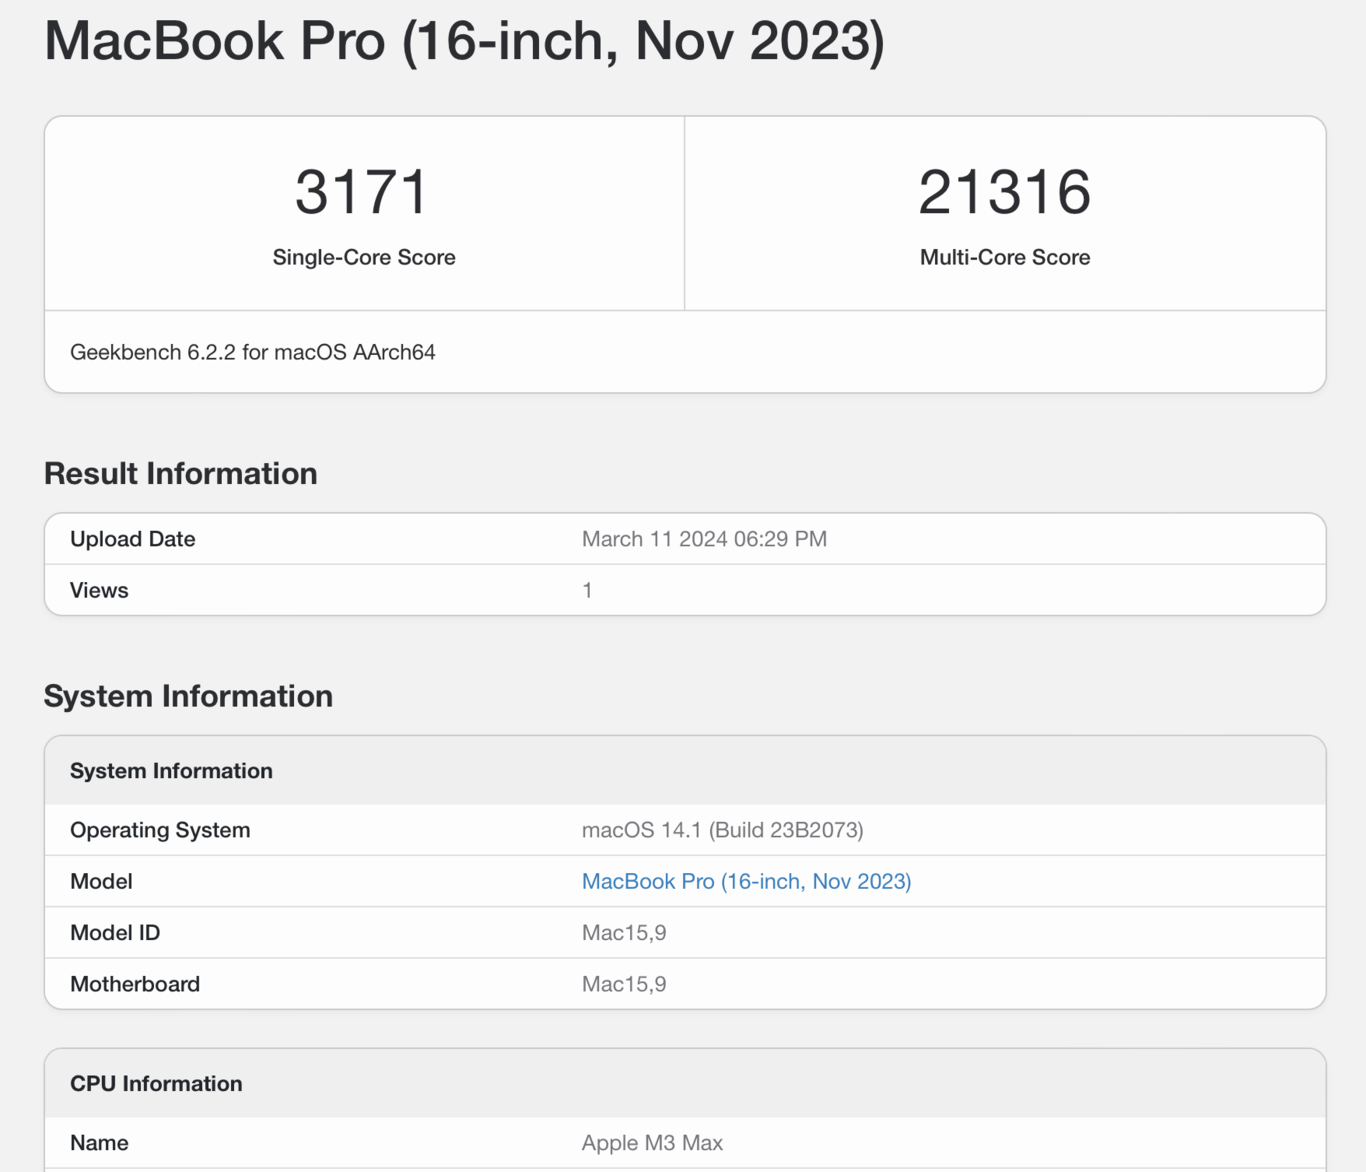Viewport: 1366px width, 1172px height.
Task: Select the macOS 14.1 build value
Action: [x=722, y=830]
